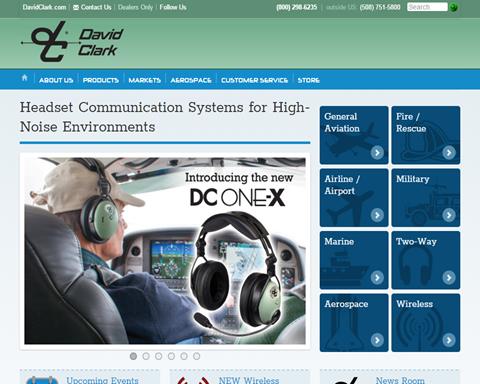Expand the Customer Service menu

coord(254,80)
